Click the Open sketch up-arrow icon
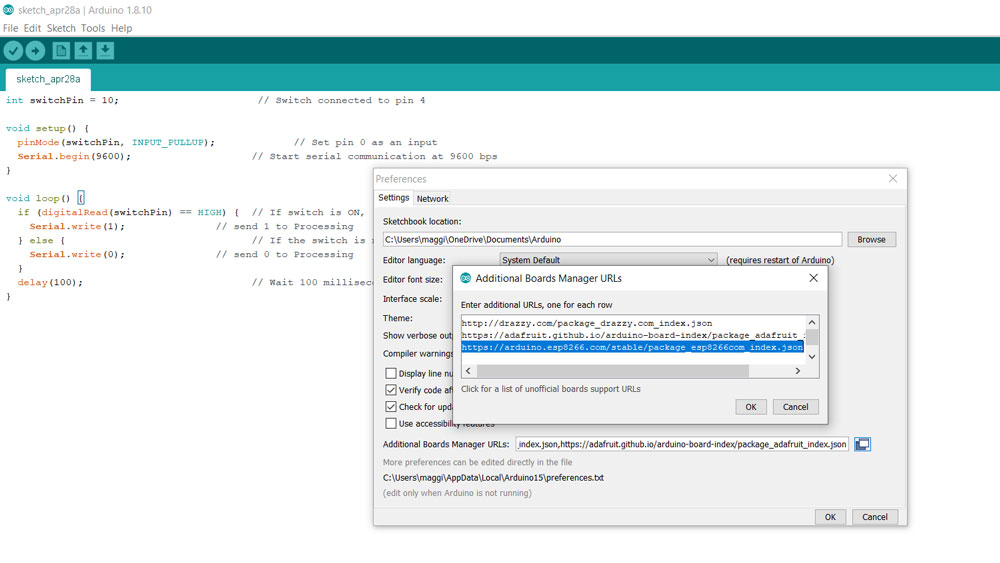Image resolution: width=1000 pixels, height=563 pixels. 83,50
